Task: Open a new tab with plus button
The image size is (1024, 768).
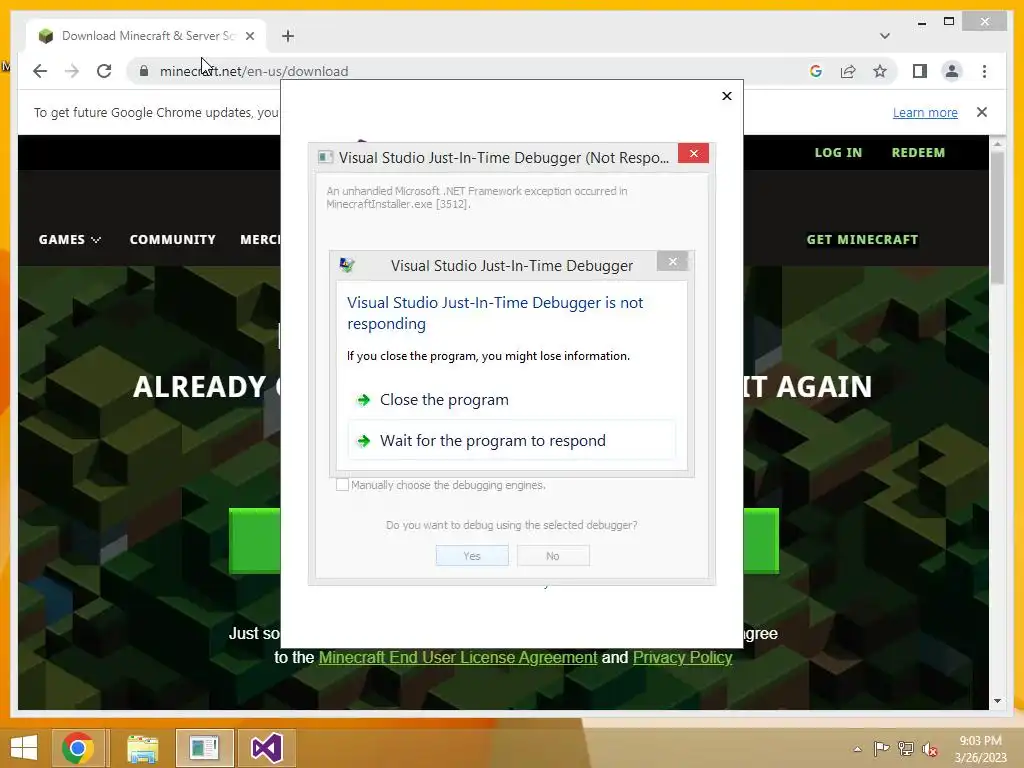Action: tap(288, 36)
